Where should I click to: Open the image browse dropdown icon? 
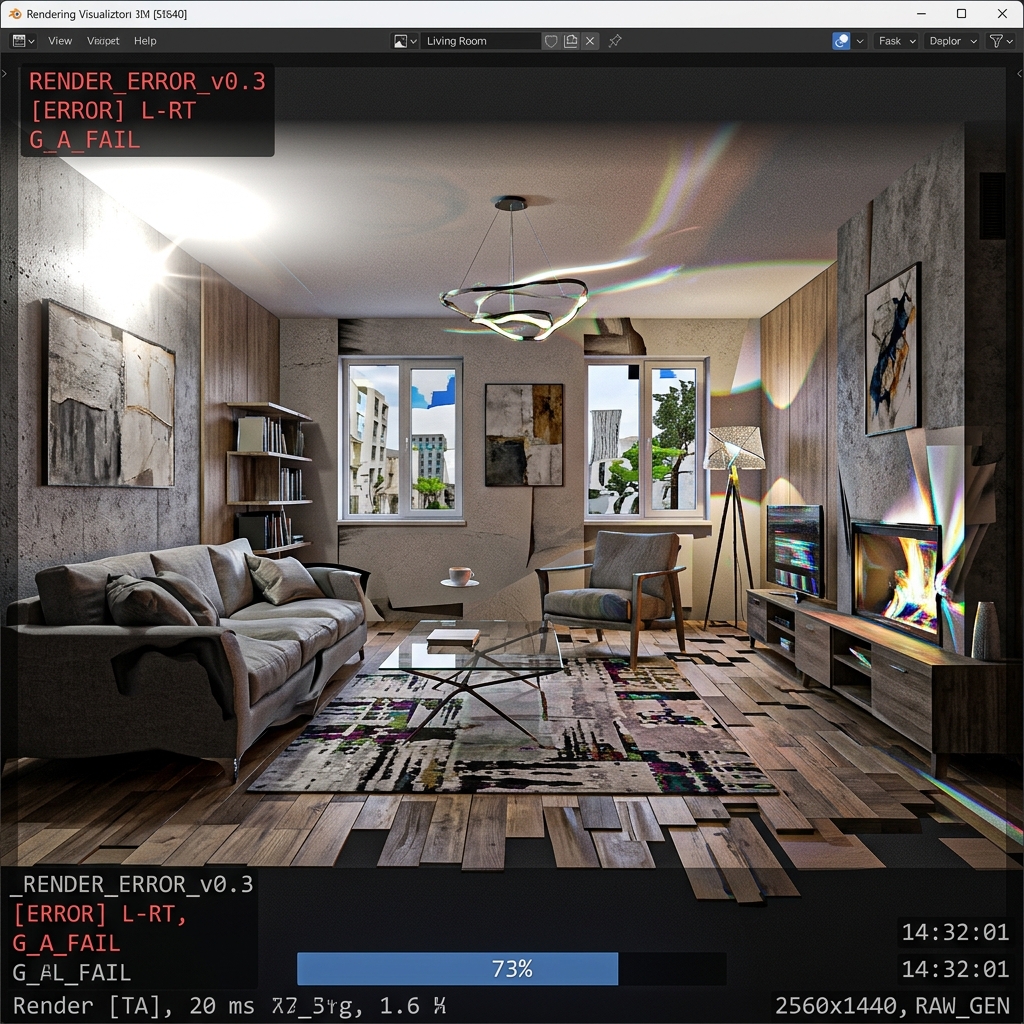(405, 41)
